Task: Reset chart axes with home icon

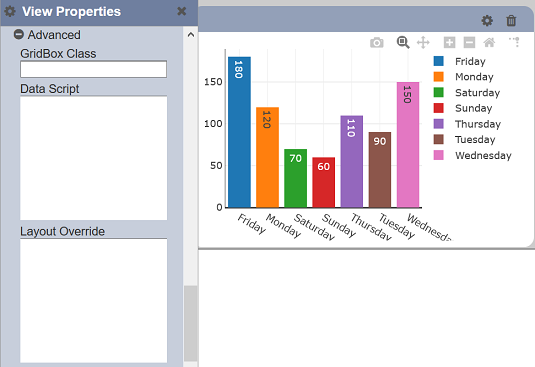Action: click(x=489, y=43)
